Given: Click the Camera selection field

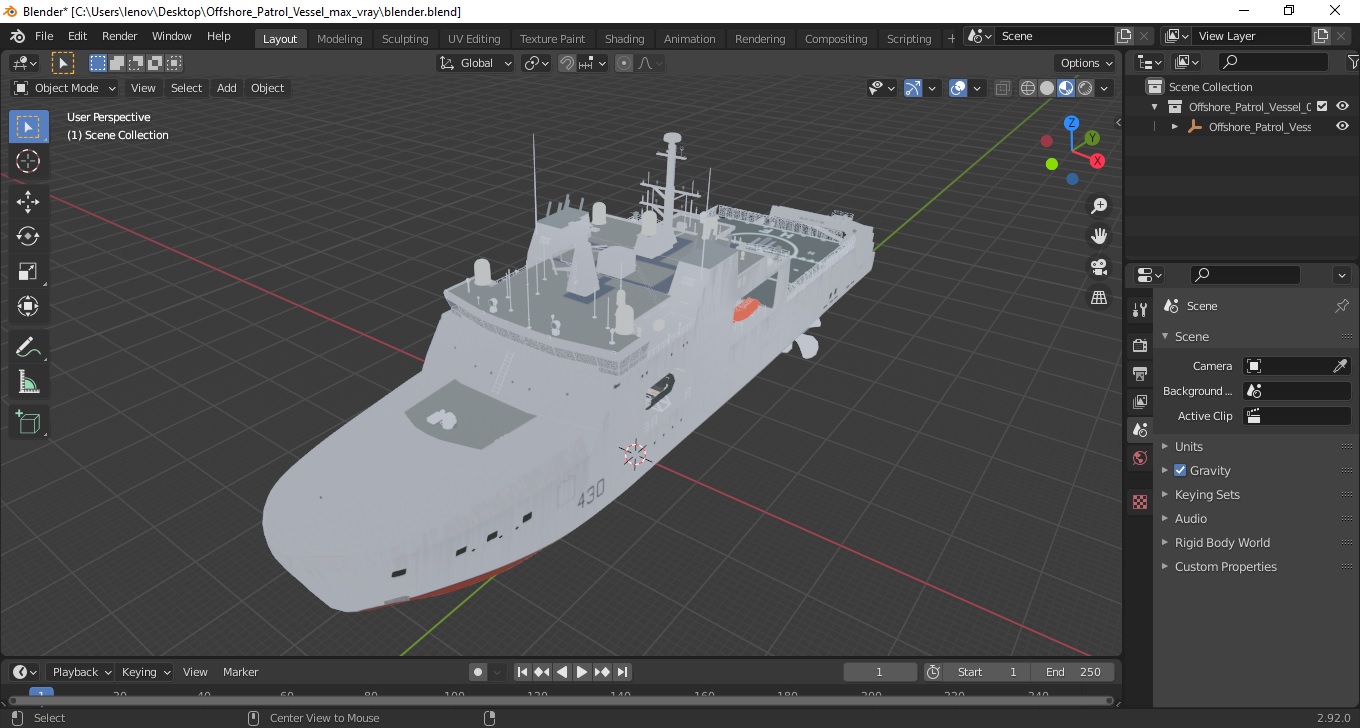Looking at the screenshot, I should [x=1296, y=366].
